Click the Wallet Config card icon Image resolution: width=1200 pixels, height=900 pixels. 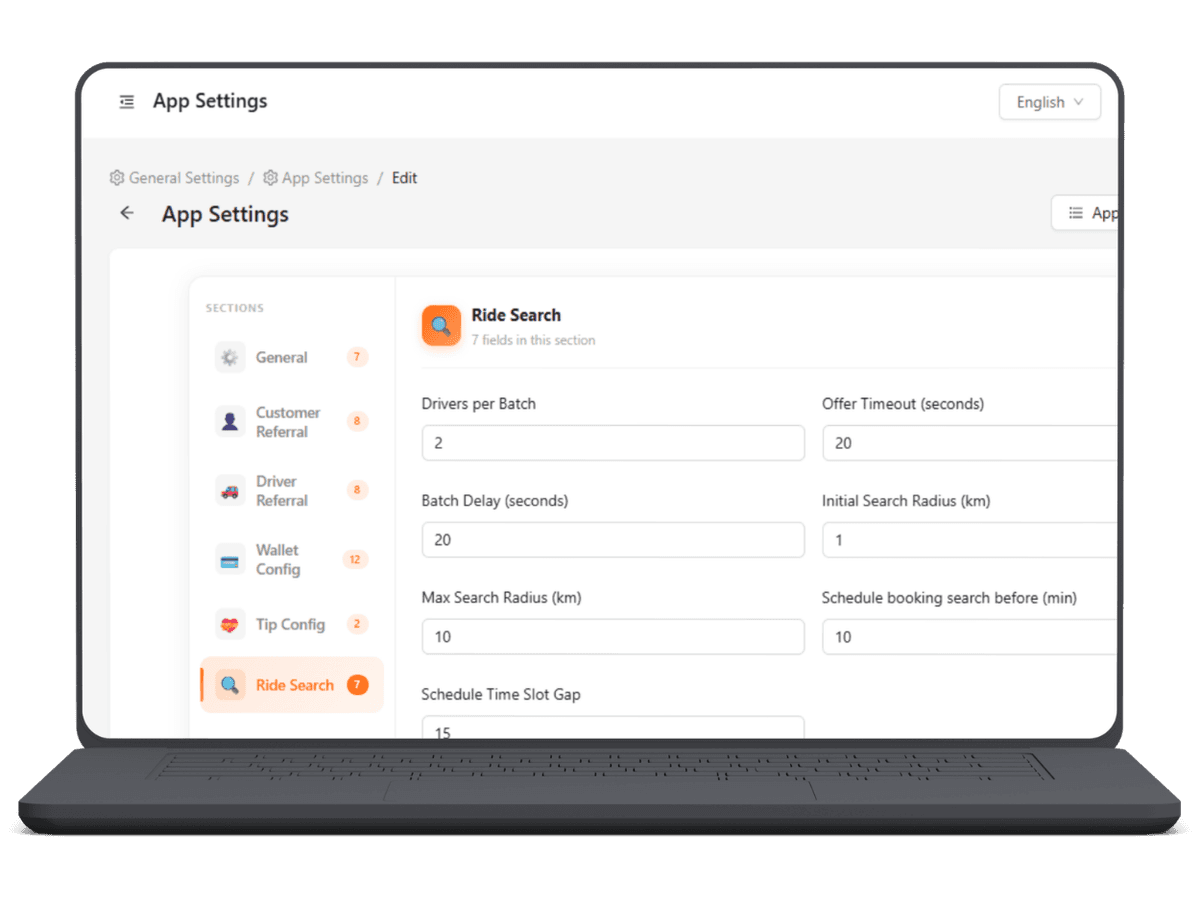click(x=230, y=560)
